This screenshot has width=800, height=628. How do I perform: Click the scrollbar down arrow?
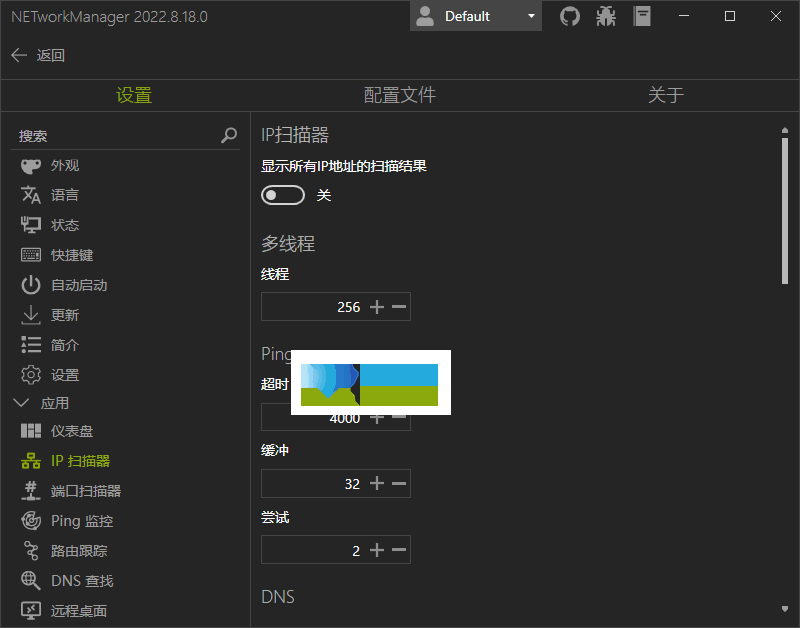[x=785, y=609]
